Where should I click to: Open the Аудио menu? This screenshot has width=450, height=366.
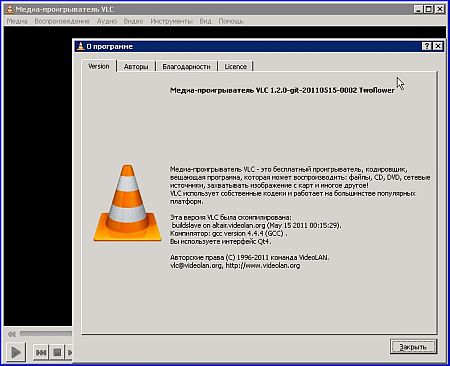[x=107, y=21]
